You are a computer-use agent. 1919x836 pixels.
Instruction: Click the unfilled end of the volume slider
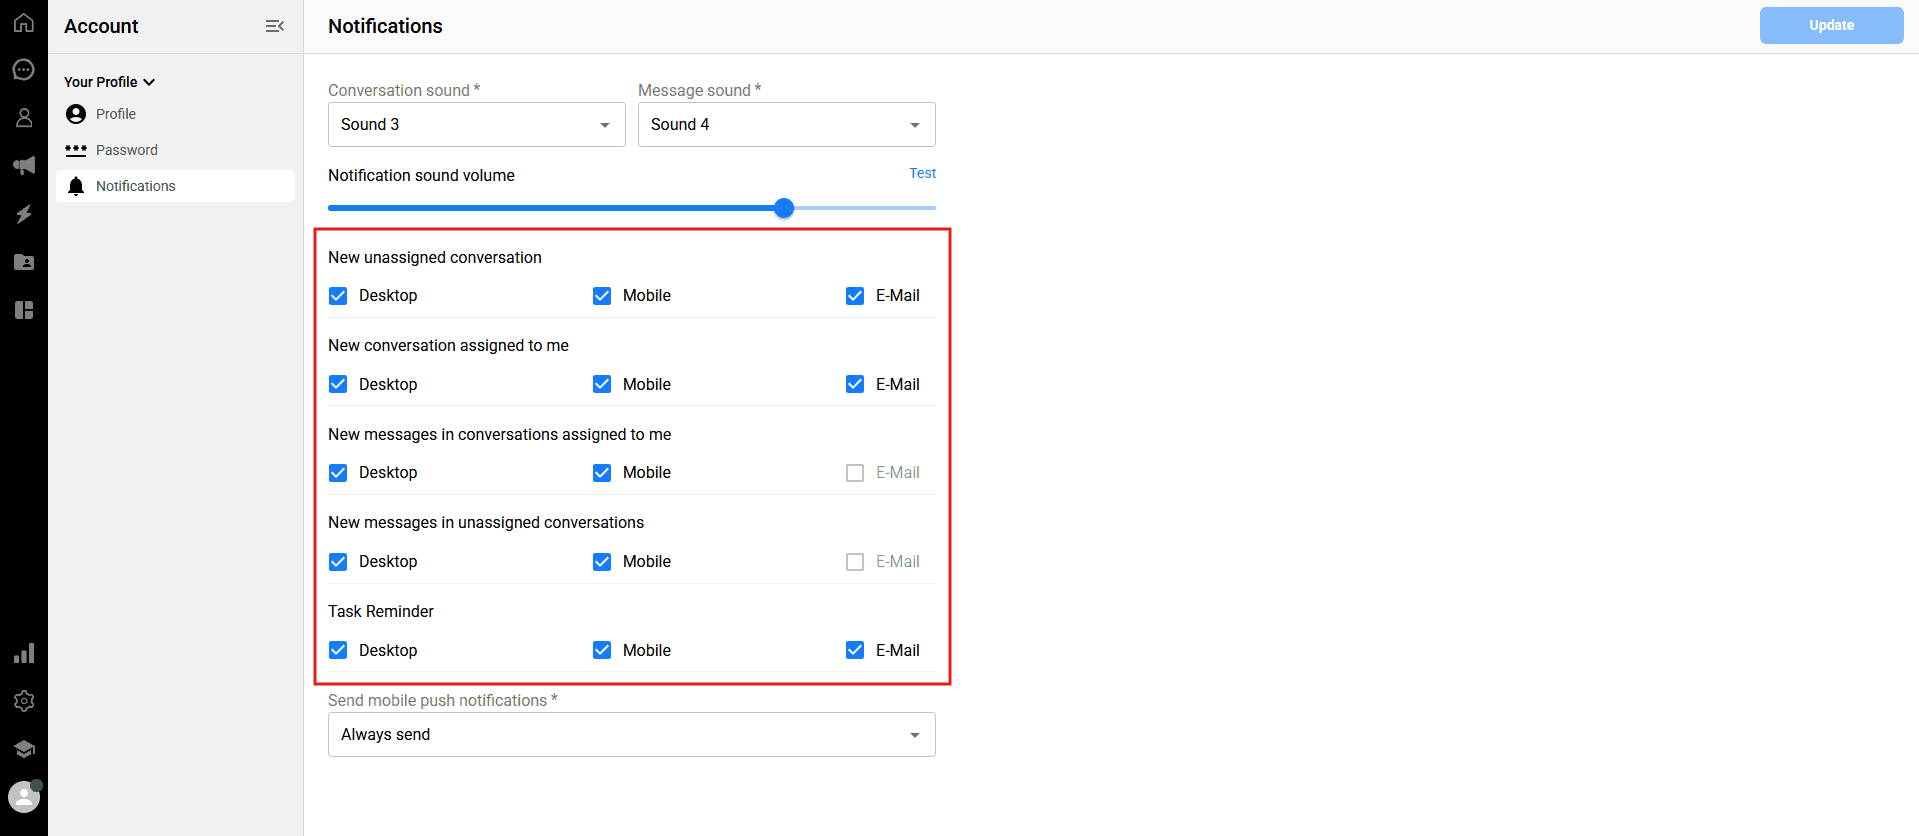point(865,208)
